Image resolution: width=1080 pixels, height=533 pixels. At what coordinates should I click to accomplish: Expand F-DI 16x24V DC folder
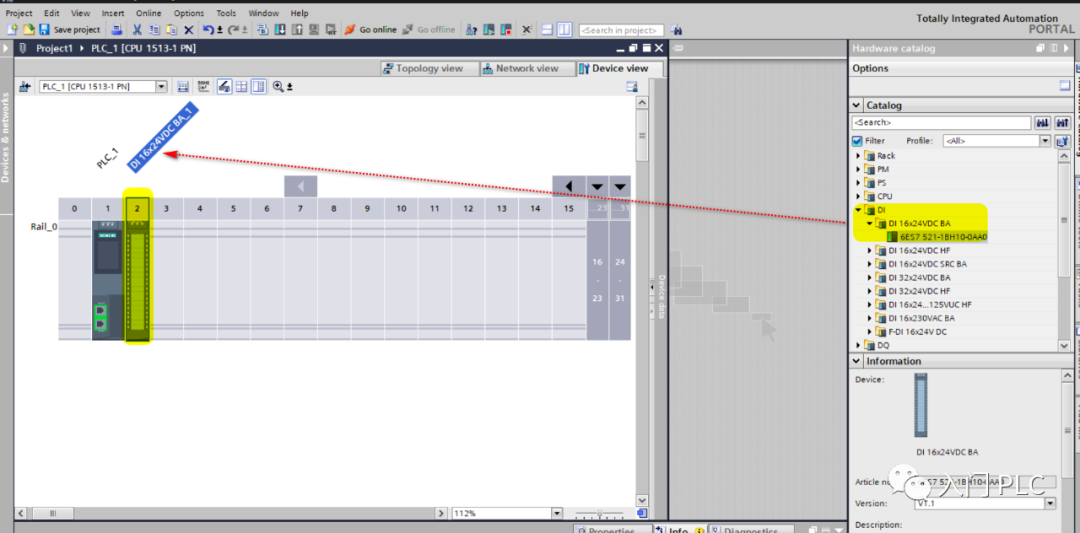[870, 331]
